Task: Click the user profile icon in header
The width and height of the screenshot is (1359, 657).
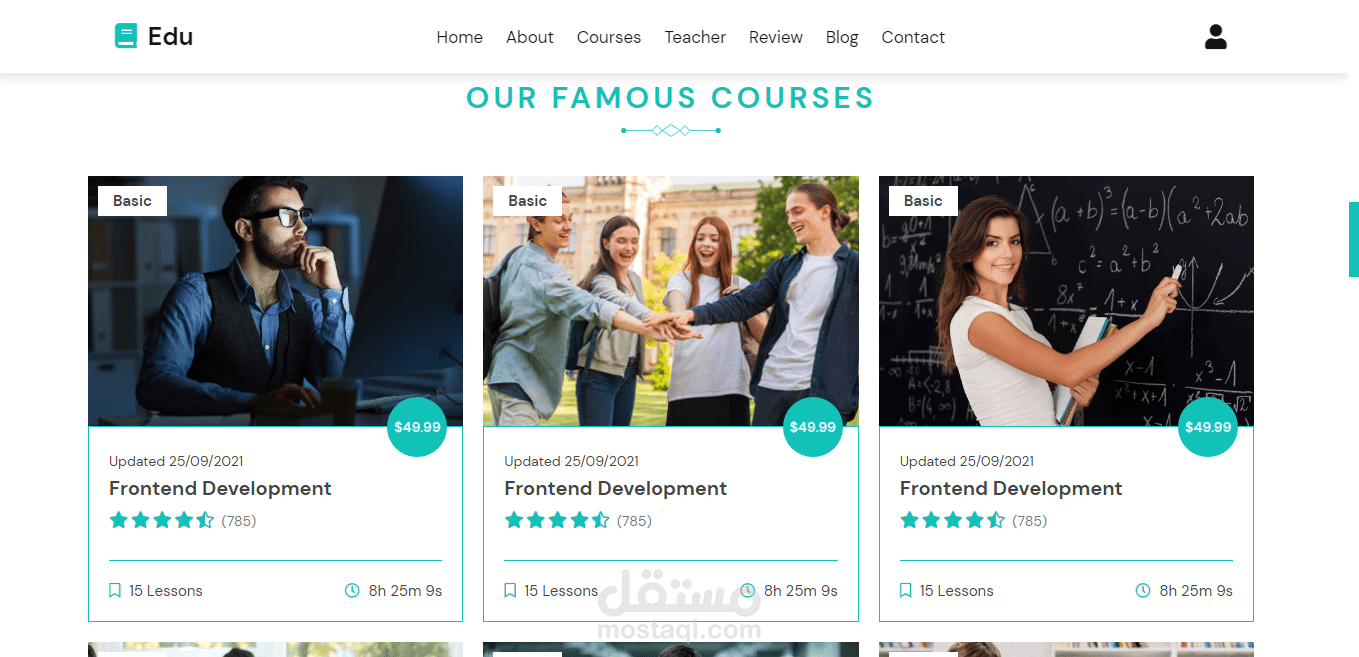Action: pyautogui.click(x=1215, y=37)
